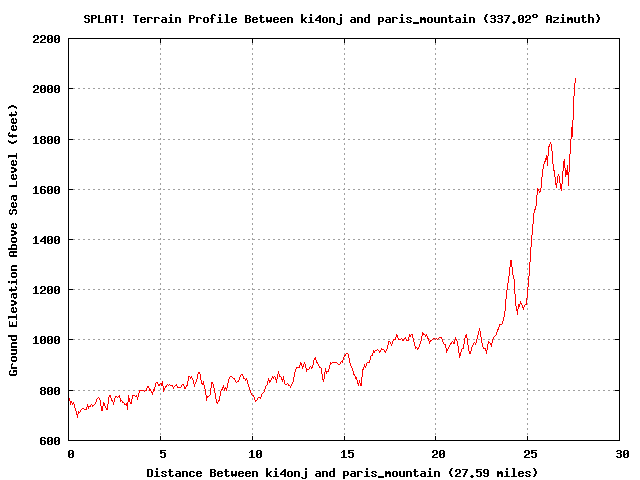Click the distance axis tick labeled 15

click(345, 453)
